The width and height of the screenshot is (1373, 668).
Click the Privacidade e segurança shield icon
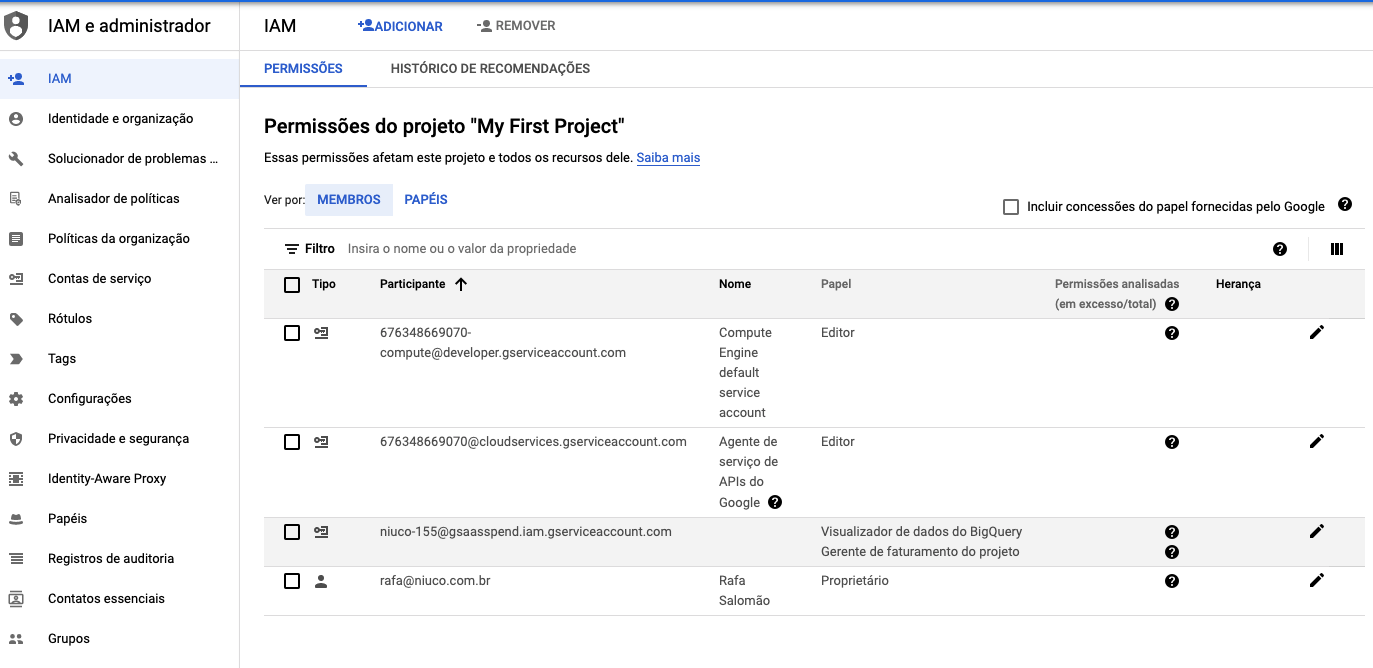[x=16, y=439]
